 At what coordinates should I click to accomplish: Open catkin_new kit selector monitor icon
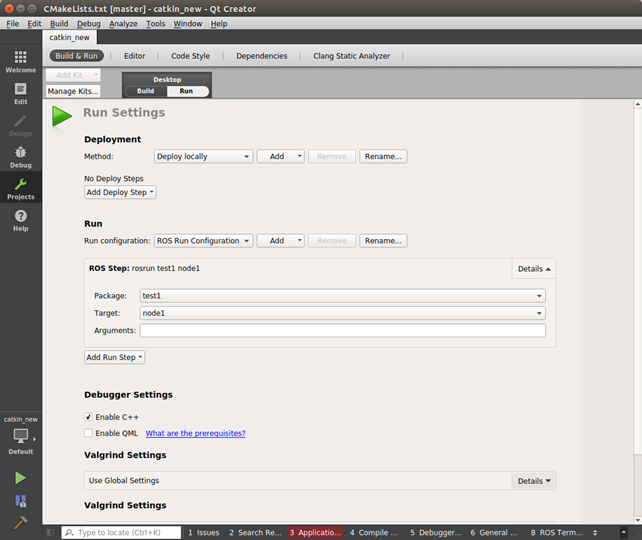[x=20, y=436]
